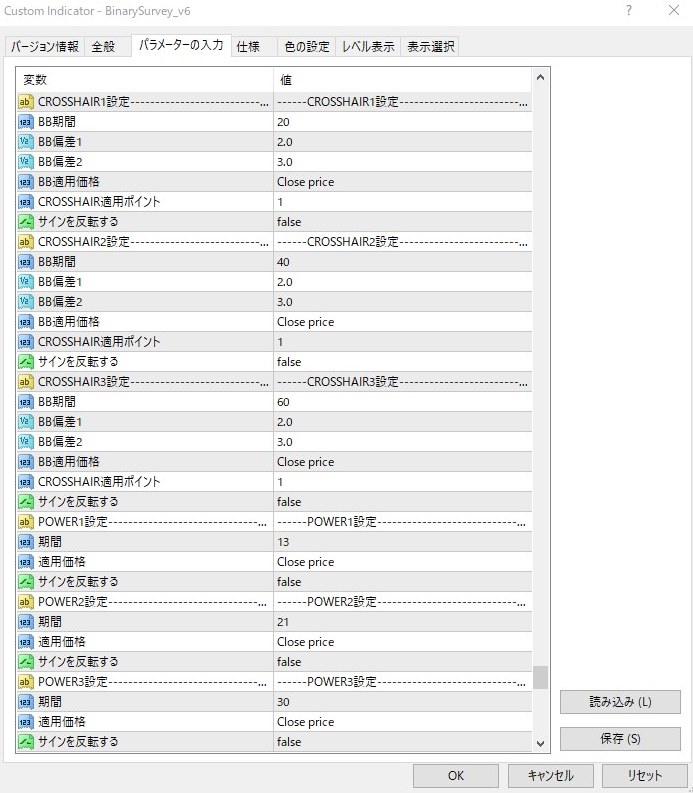
Task: Click integer icon of BB期間 row valued 20
Action: 25,122
